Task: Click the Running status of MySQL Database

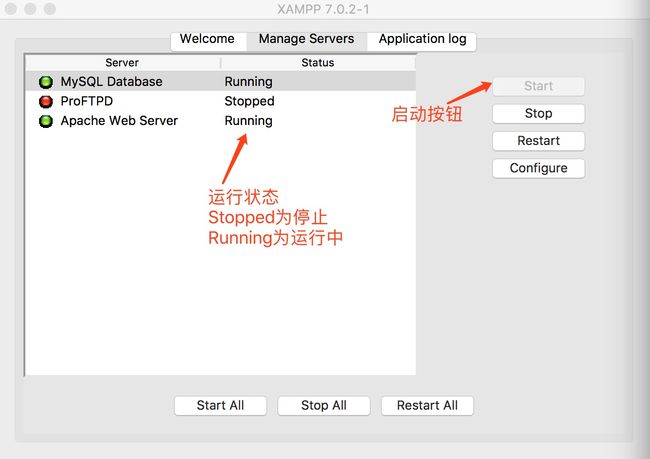Action: (x=248, y=82)
